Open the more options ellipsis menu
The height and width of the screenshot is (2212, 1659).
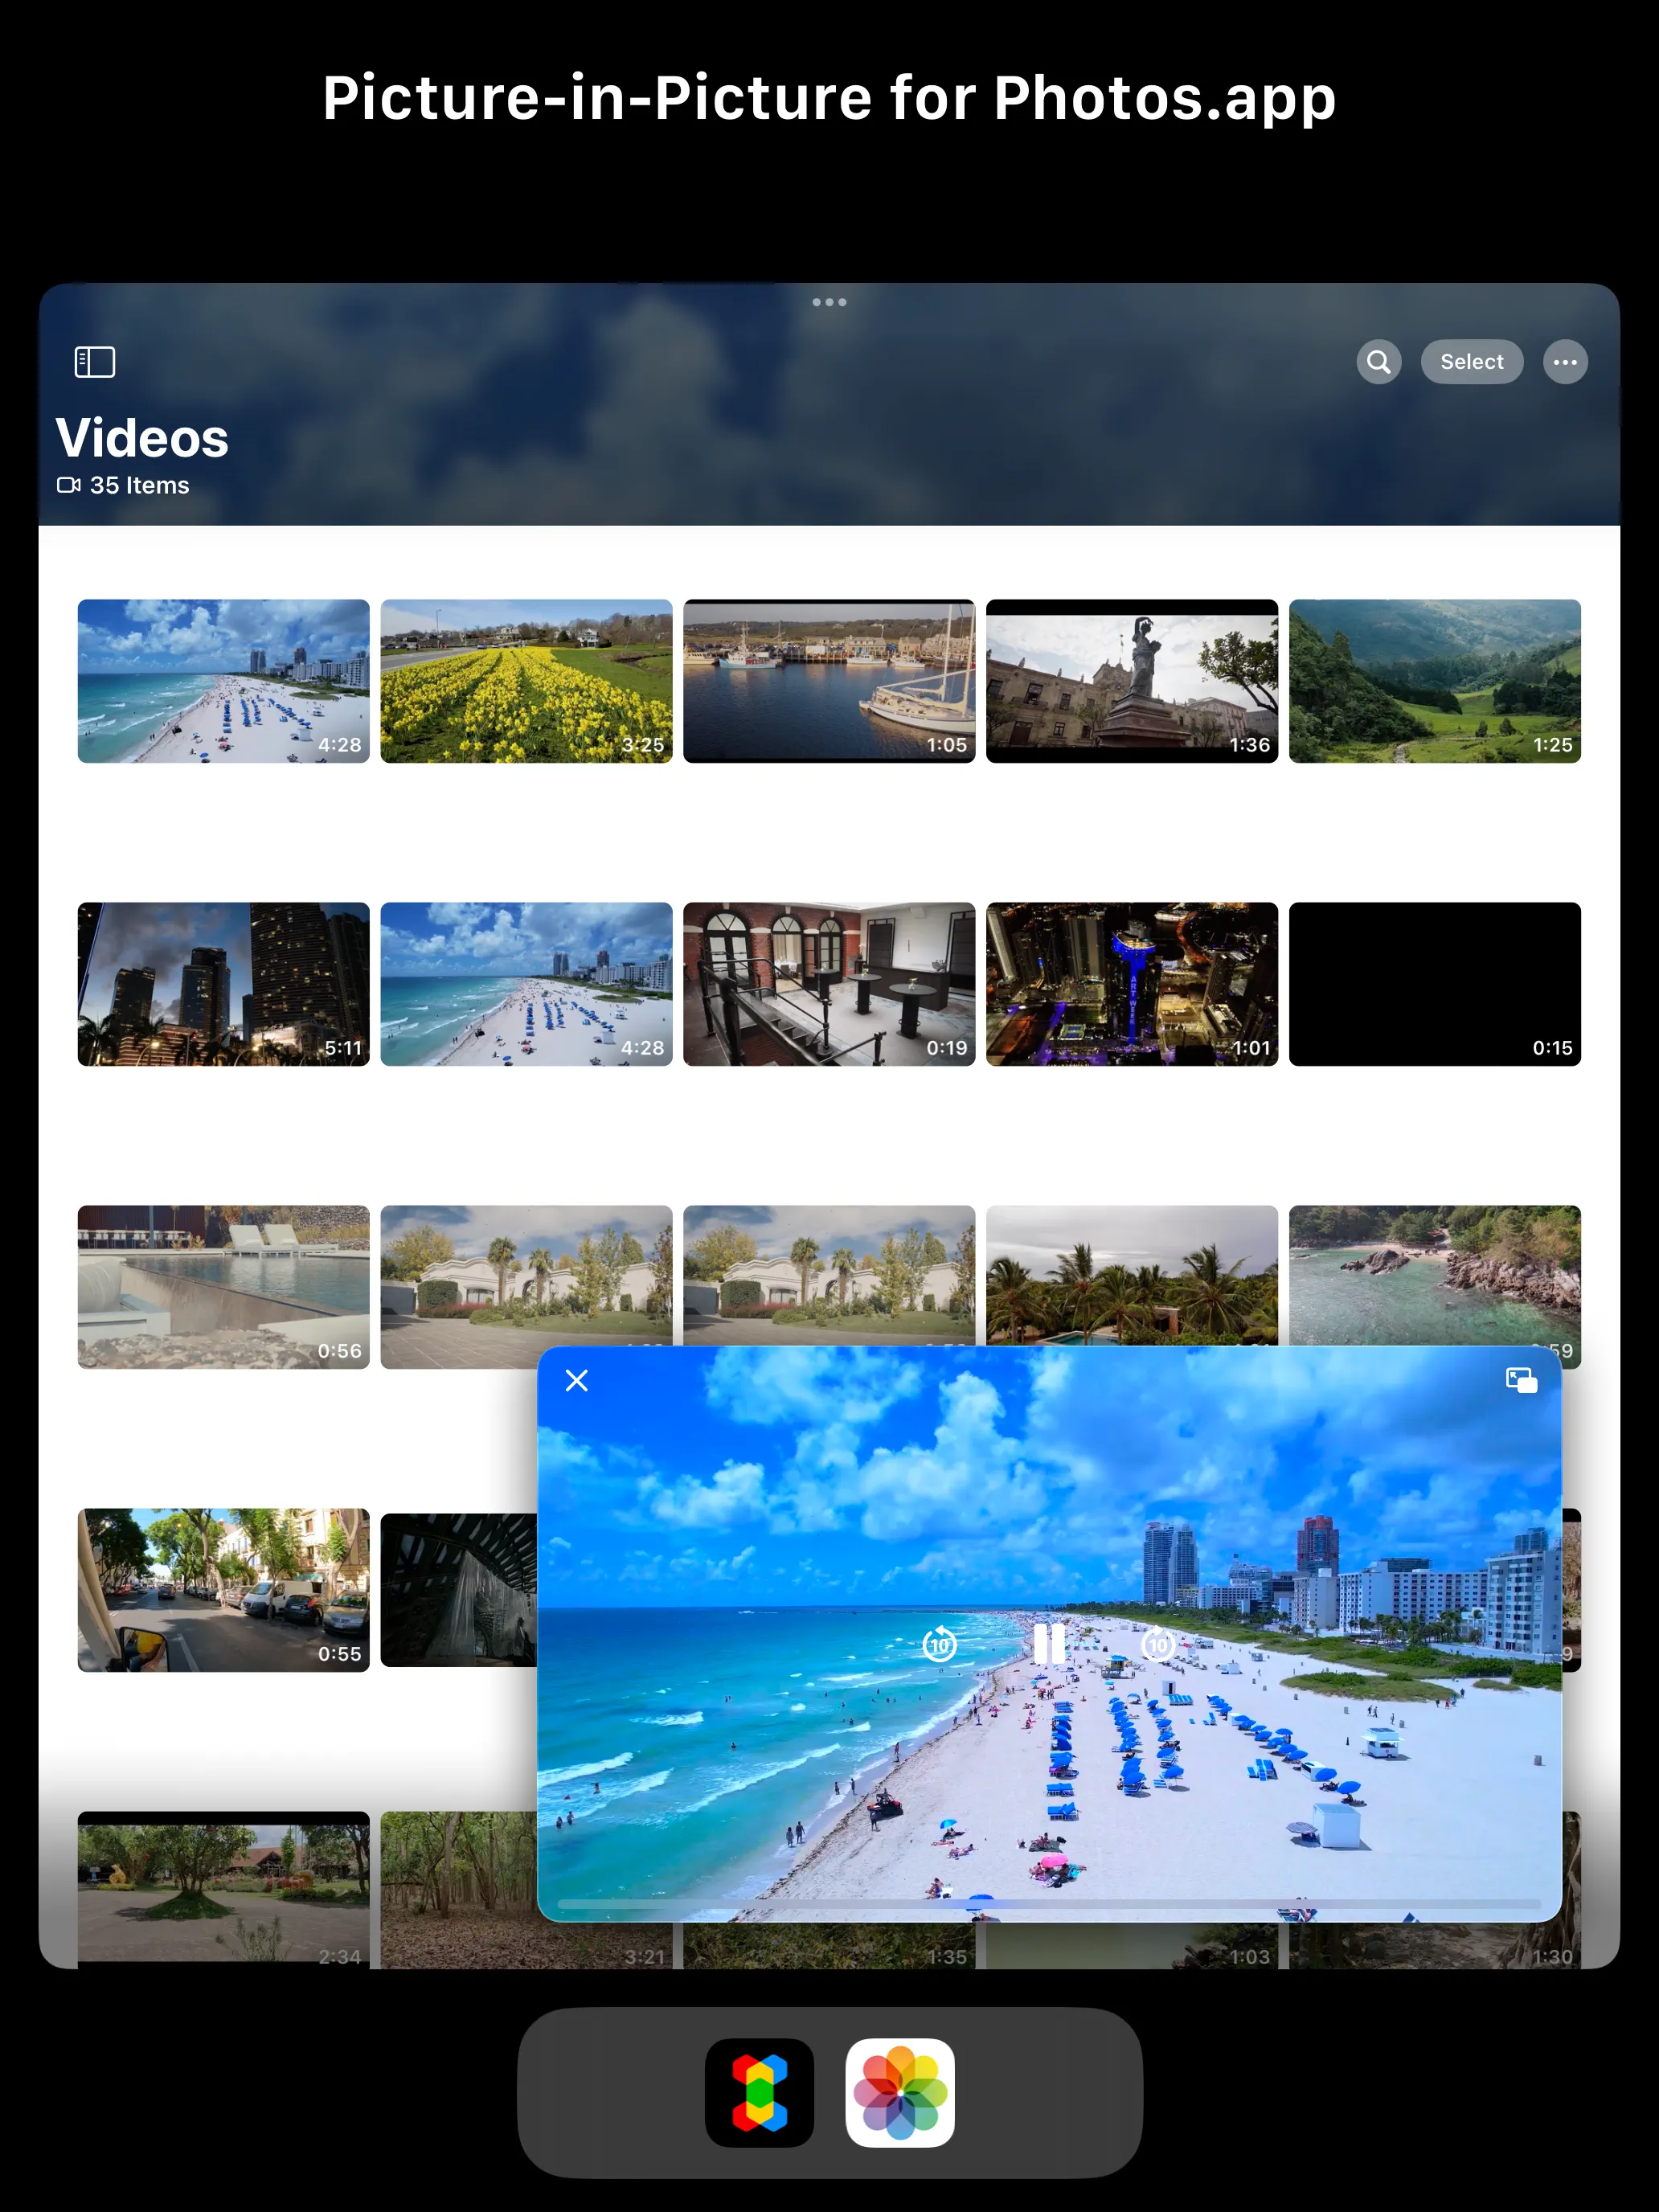click(x=1565, y=361)
